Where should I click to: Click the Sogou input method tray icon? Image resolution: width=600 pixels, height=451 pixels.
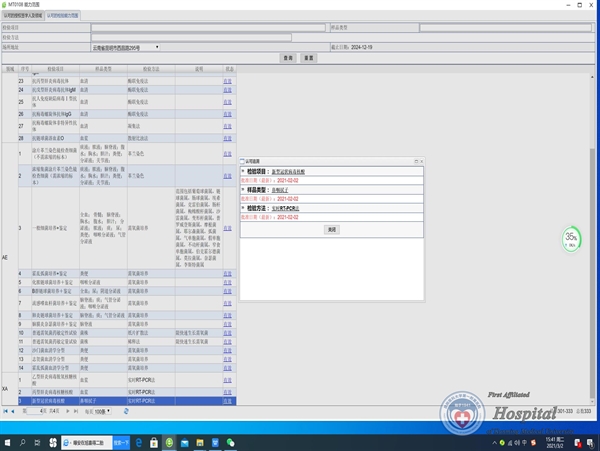pyautogui.click(x=533, y=443)
